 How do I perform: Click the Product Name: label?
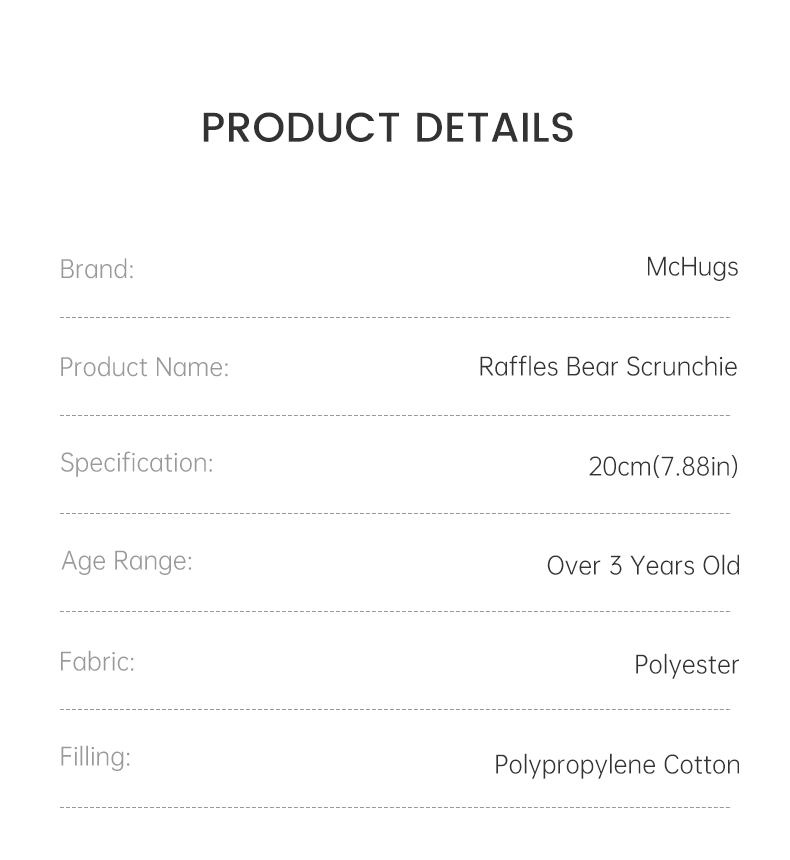tap(144, 367)
